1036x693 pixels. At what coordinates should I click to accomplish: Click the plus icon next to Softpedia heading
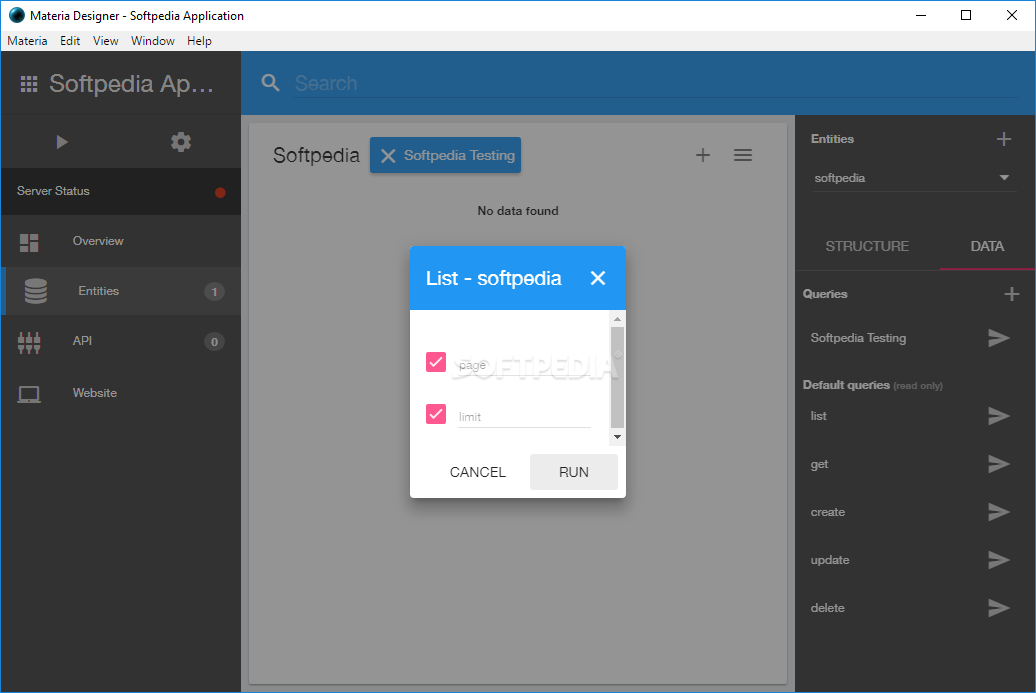(x=703, y=155)
